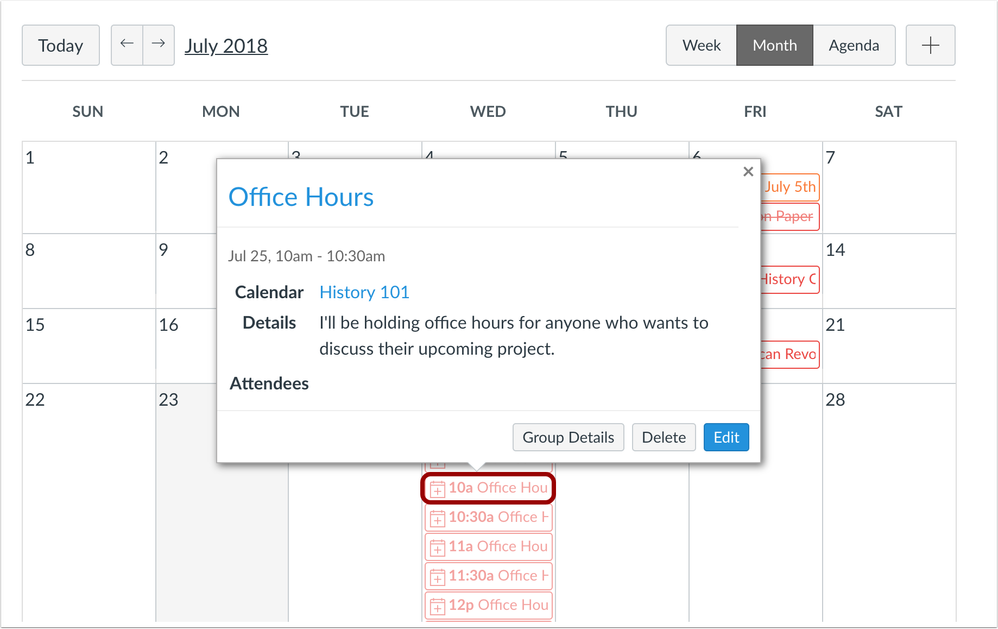Image resolution: width=998 pixels, height=629 pixels.
Task: Navigate to previous month with back arrow
Action: tap(126, 44)
